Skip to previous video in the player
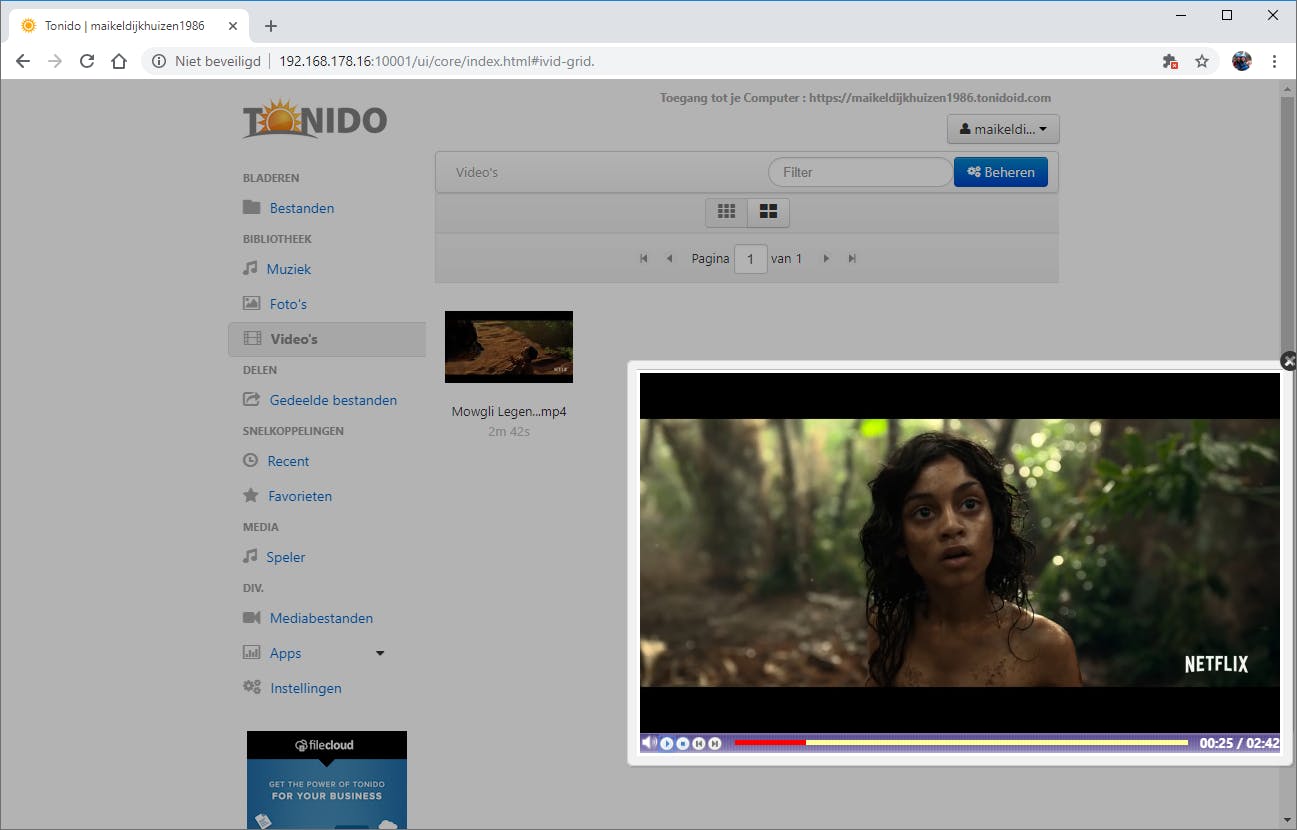 699,743
